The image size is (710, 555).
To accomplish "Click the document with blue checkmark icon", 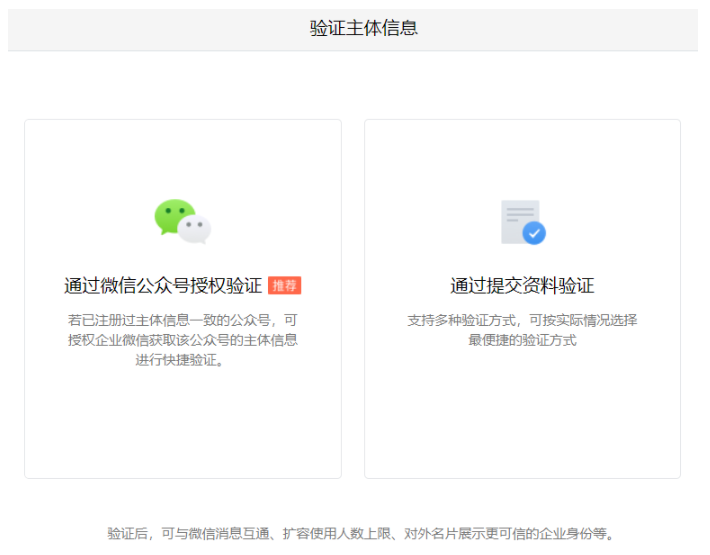I will pyautogui.click(x=523, y=222).
